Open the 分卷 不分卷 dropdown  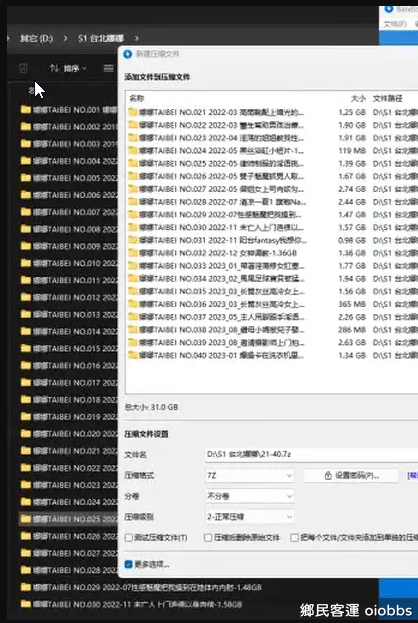pyautogui.click(x=250, y=496)
